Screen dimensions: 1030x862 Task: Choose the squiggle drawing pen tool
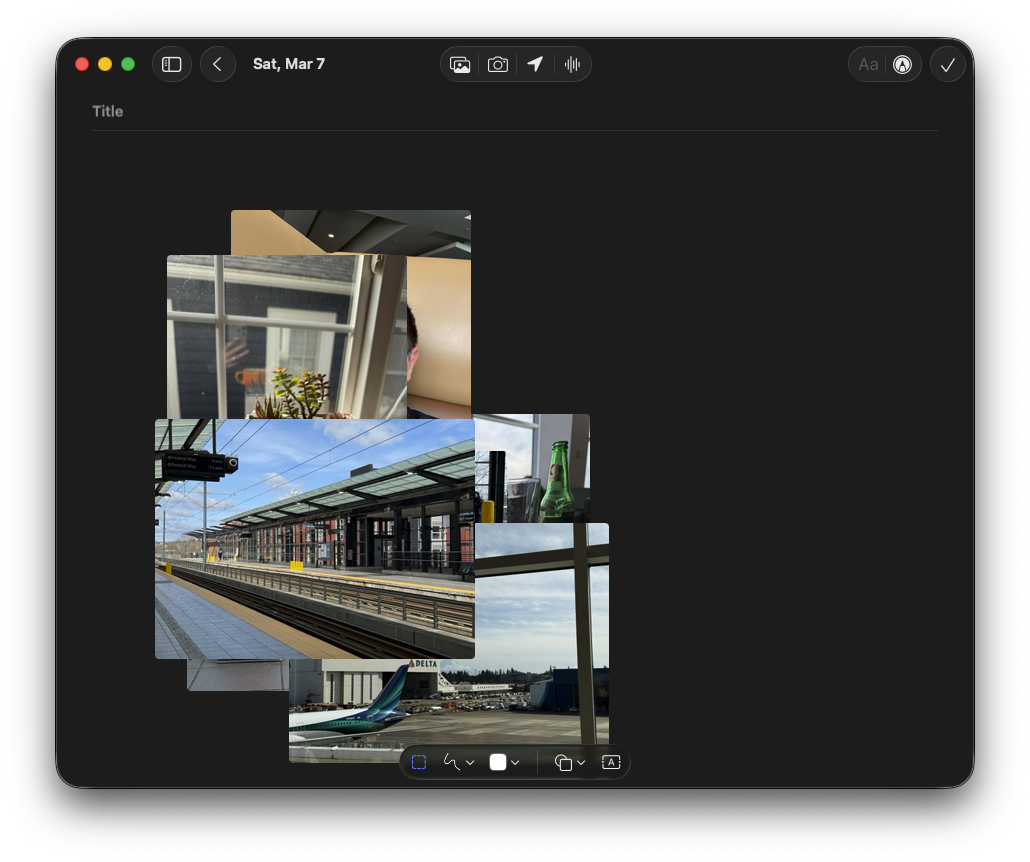pos(451,762)
